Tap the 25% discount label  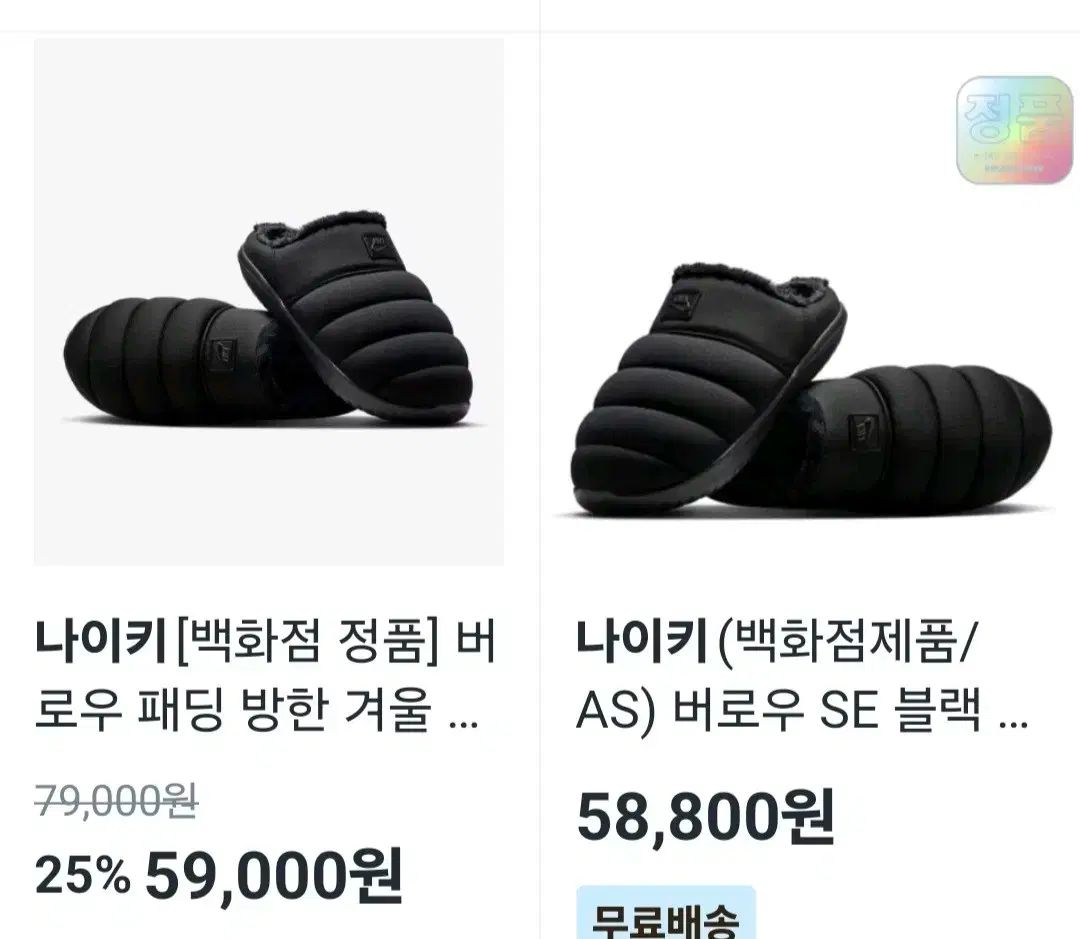[x=83, y=876]
